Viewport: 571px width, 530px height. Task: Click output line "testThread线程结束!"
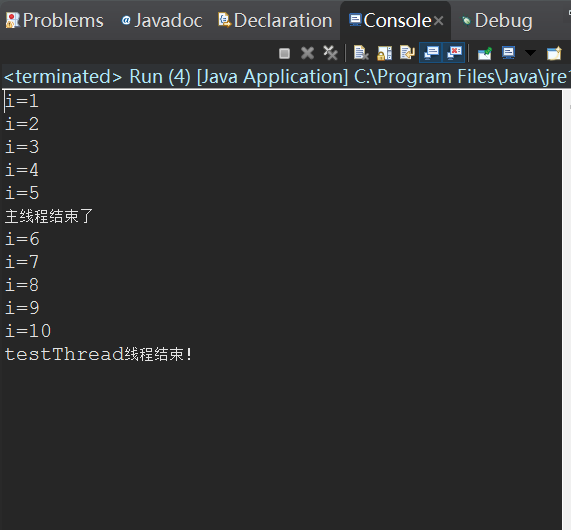(98, 354)
